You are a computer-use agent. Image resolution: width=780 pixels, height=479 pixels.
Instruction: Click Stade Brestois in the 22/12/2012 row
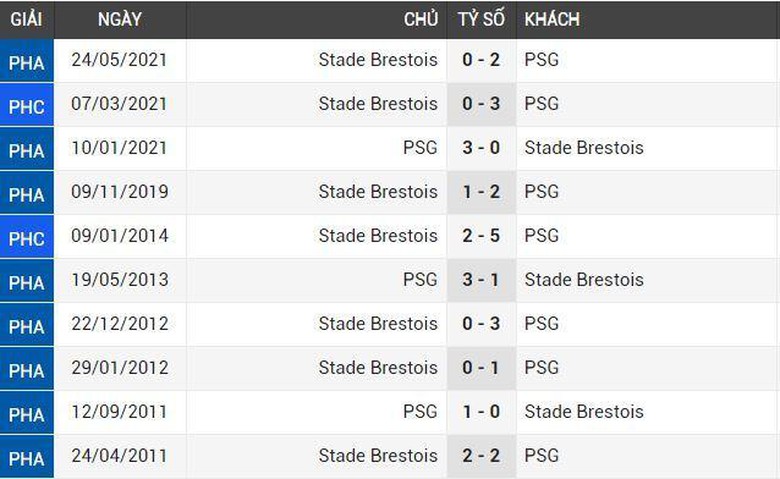tap(378, 324)
